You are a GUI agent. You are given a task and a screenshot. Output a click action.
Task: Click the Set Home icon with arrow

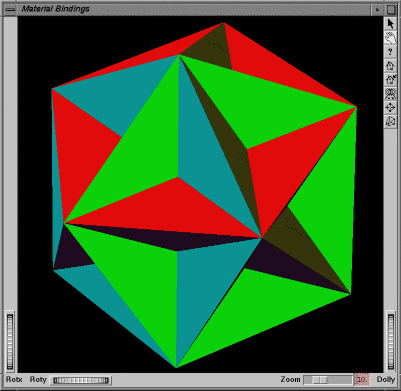tap(390, 80)
